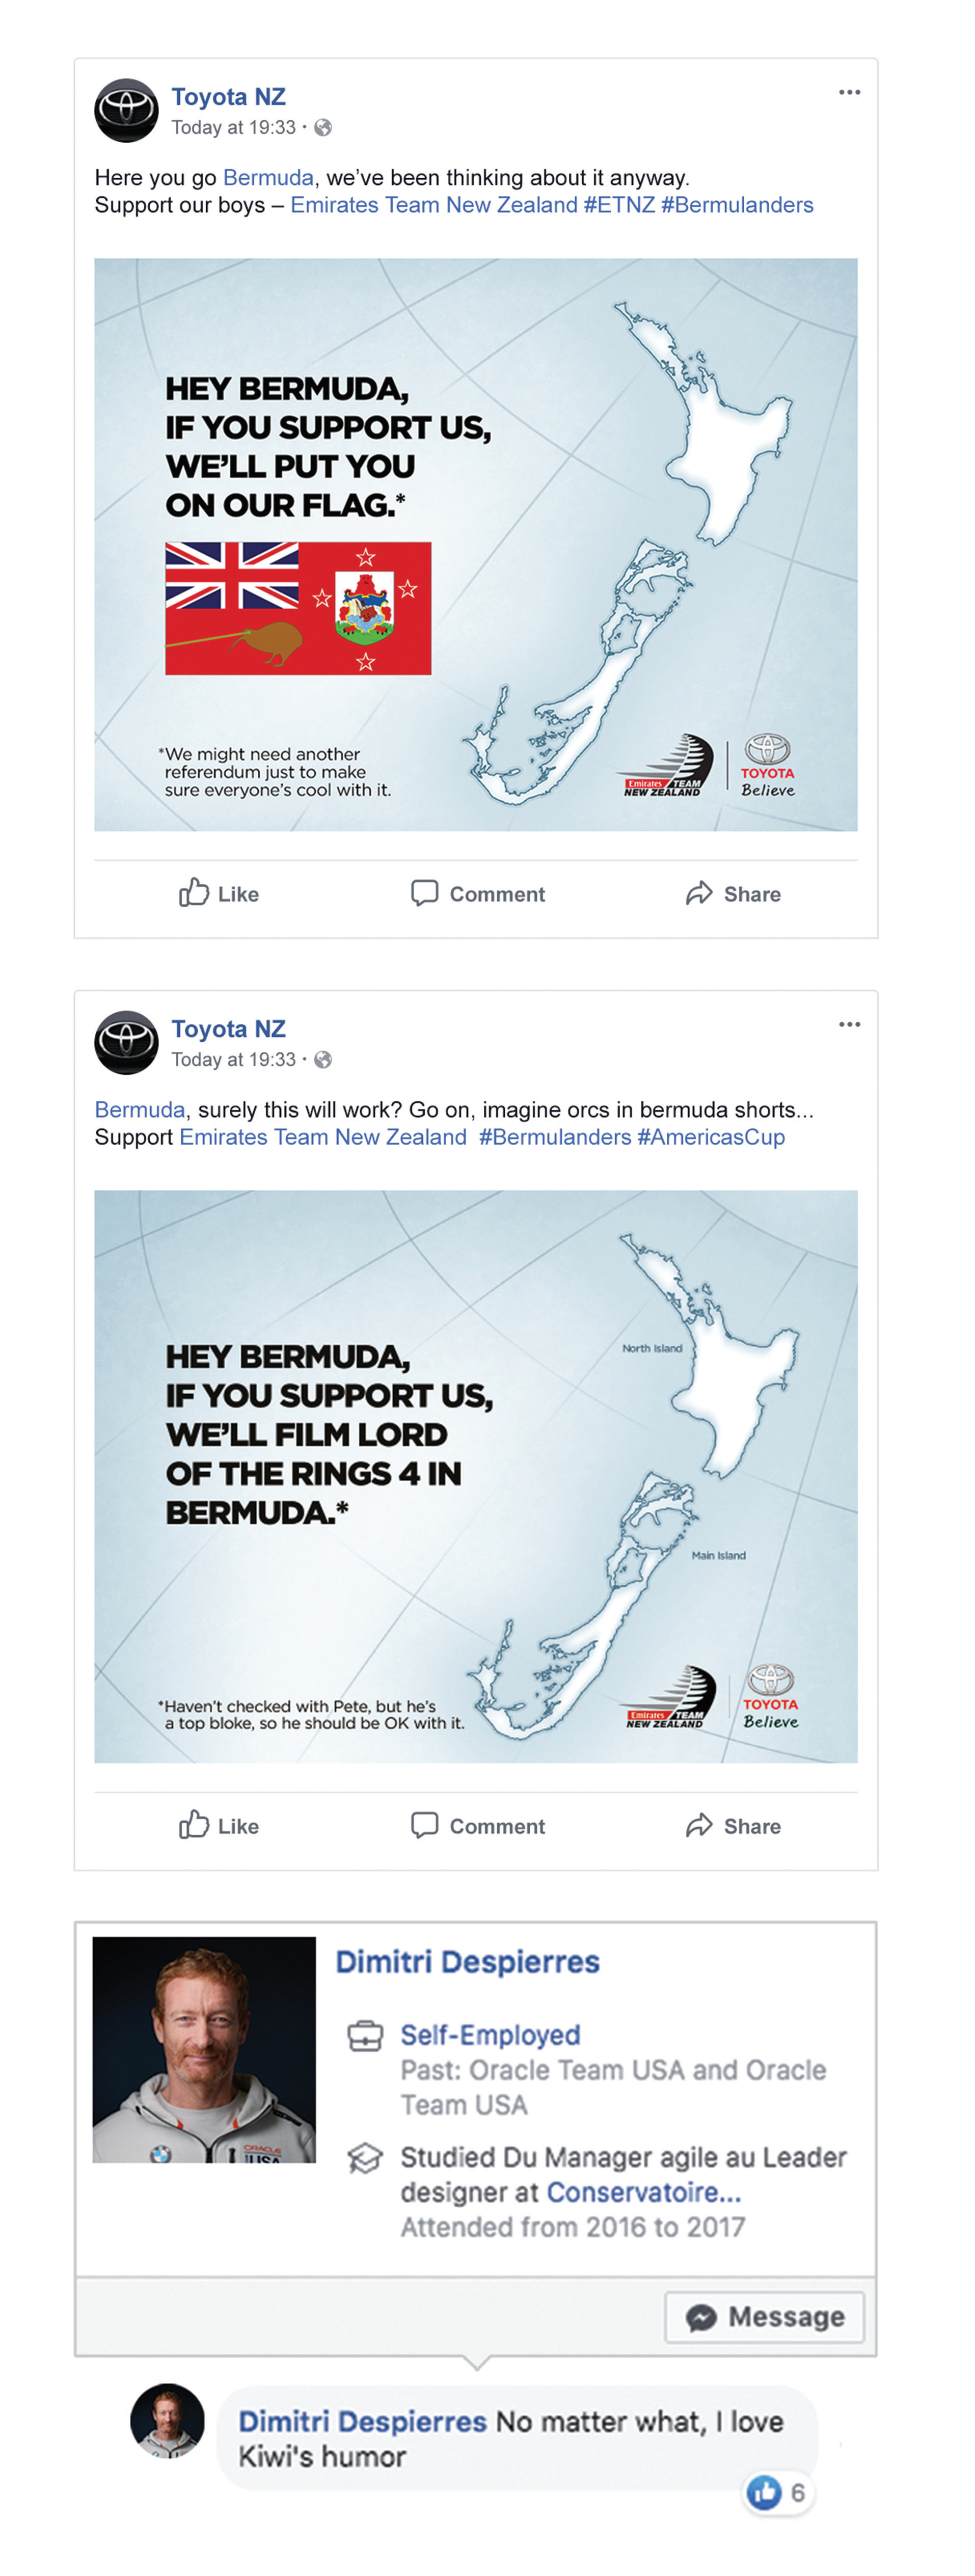Open the Bermuda flag advert image
Viewport: 975px width, 2576px height.
point(476,544)
